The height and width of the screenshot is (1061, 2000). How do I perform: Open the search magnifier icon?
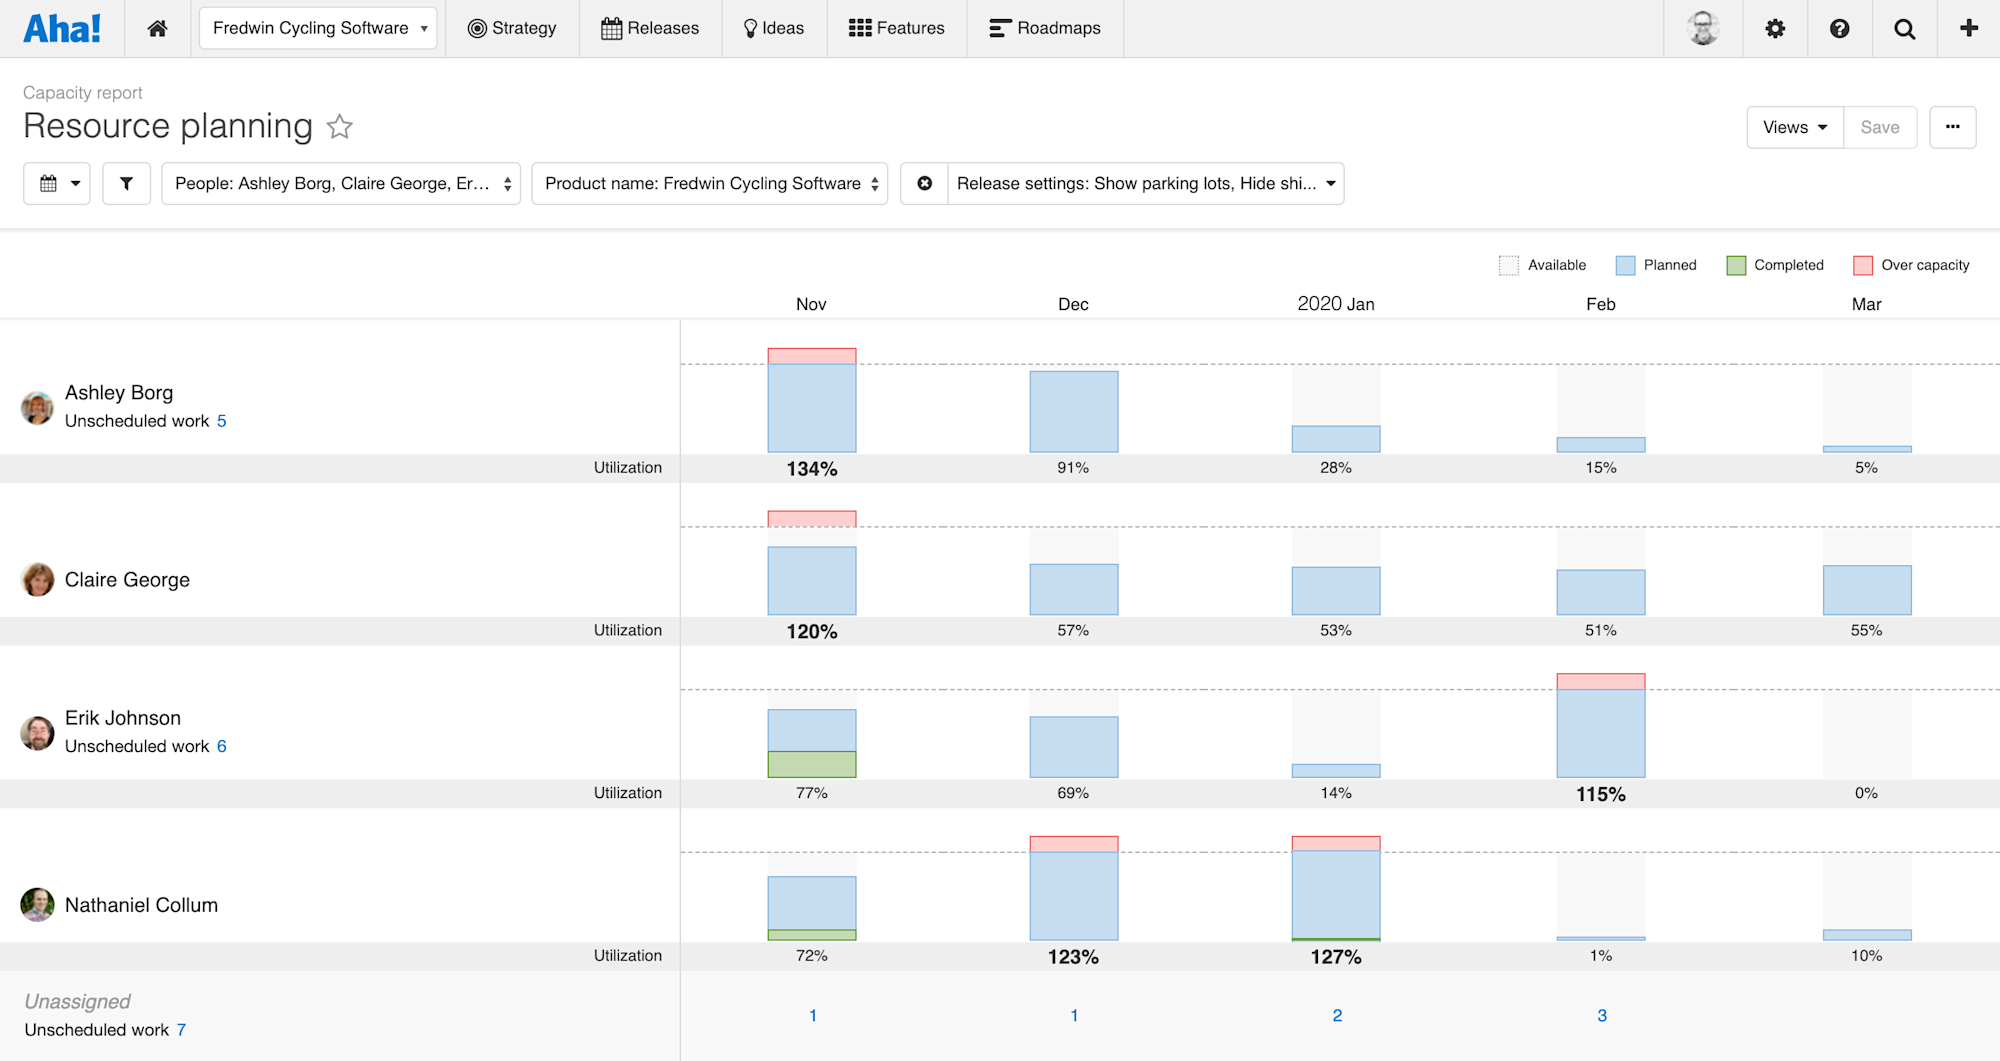(1904, 28)
